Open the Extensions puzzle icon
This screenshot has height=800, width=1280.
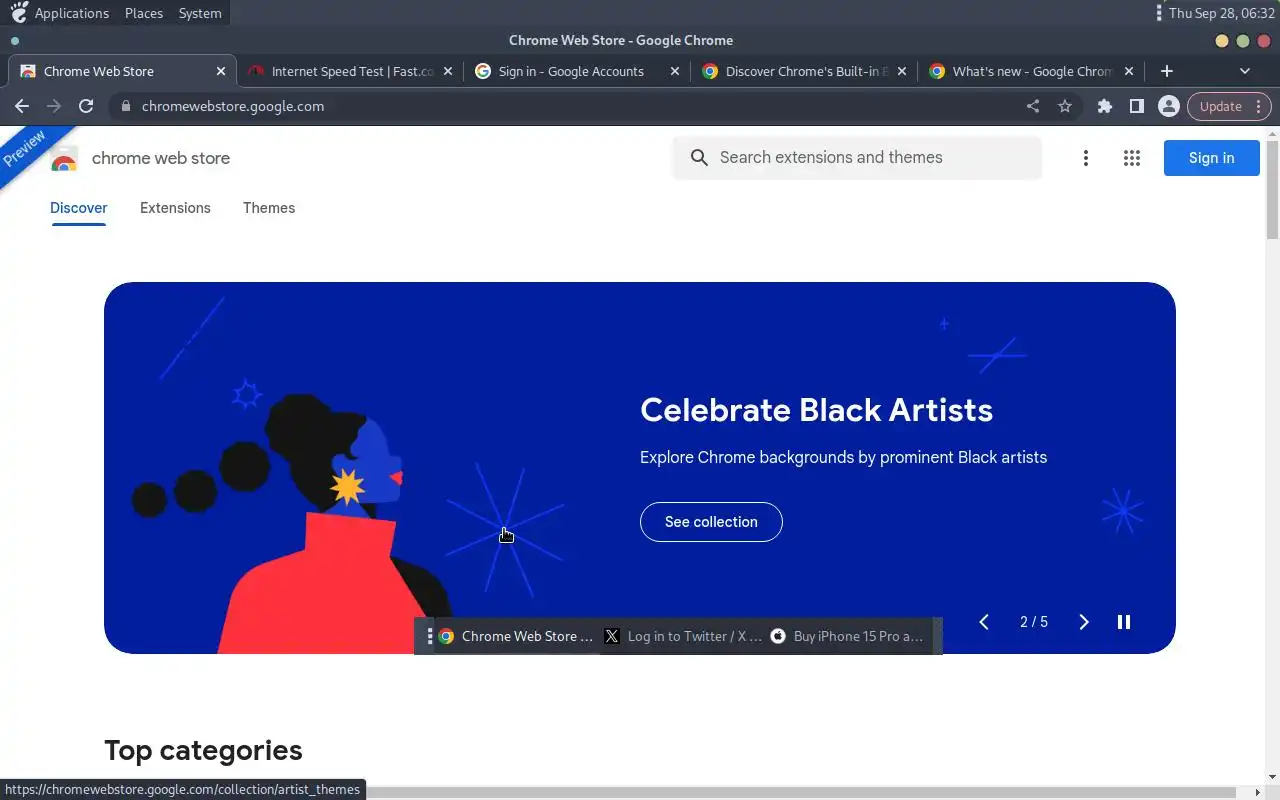pyautogui.click(x=1105, y=106)
